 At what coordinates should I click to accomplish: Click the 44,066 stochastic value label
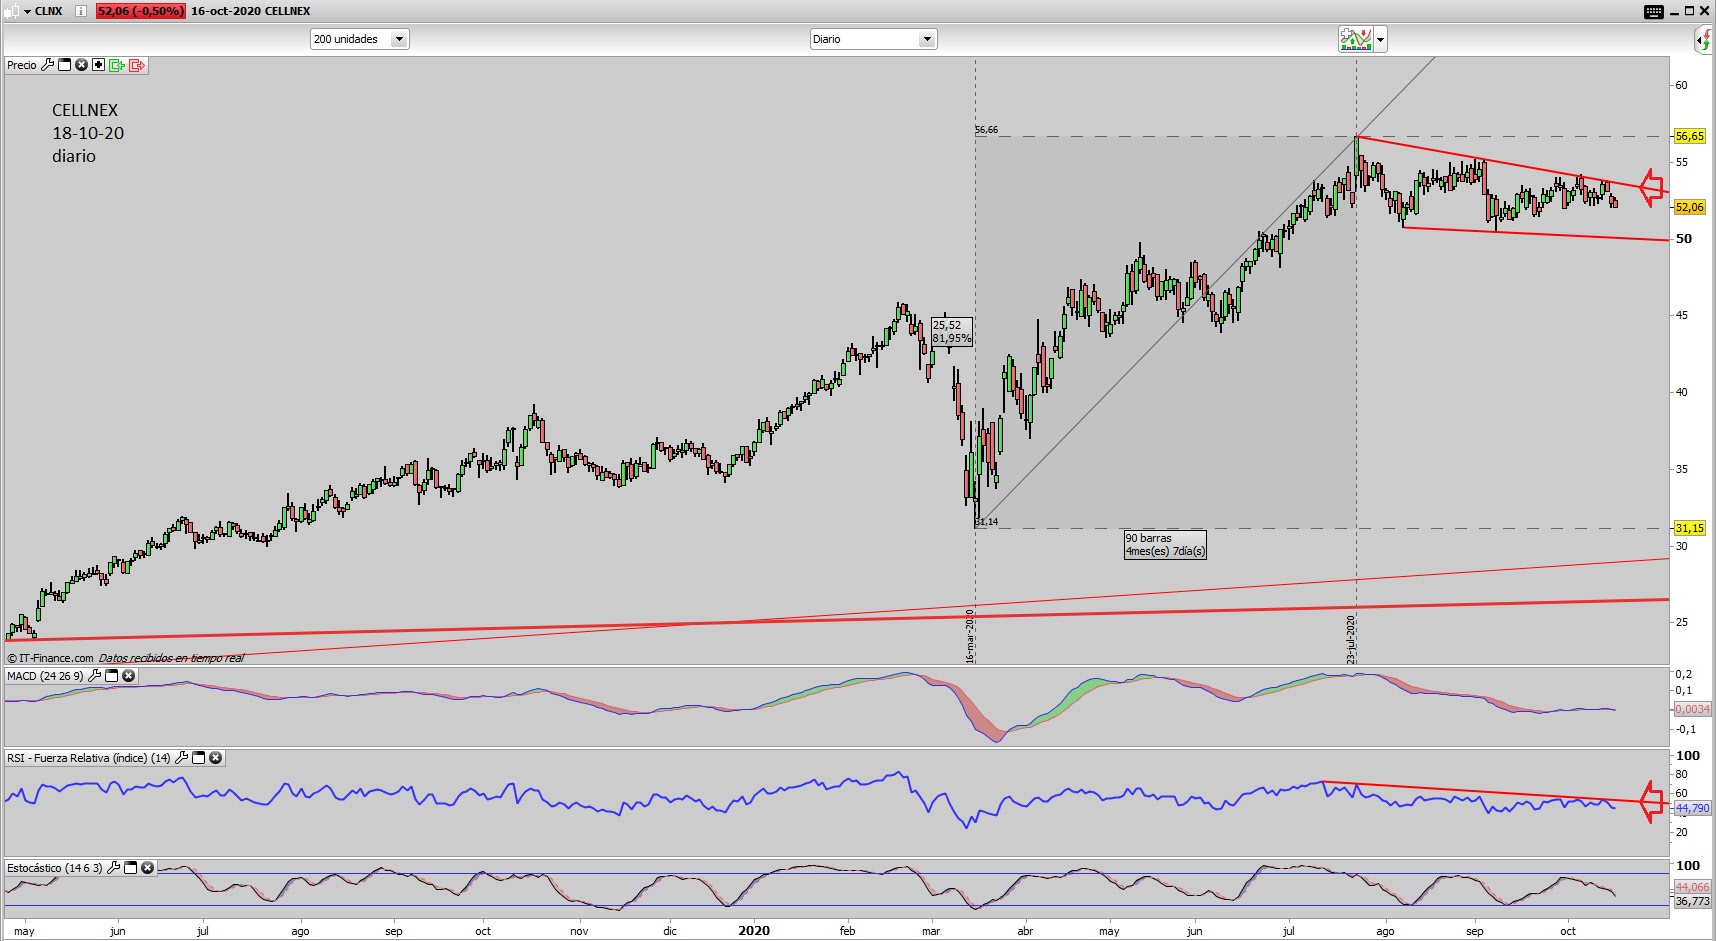[x=1692, y=887]
